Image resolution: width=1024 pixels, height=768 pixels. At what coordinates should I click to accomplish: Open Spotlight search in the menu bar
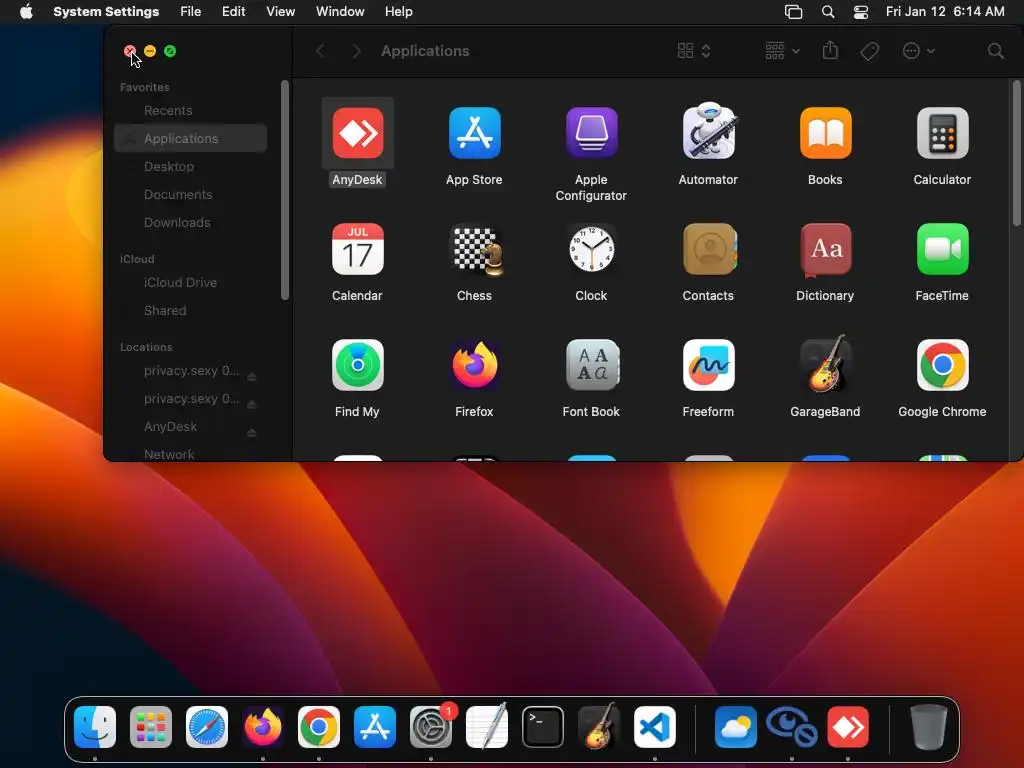(x=828, y=12)
